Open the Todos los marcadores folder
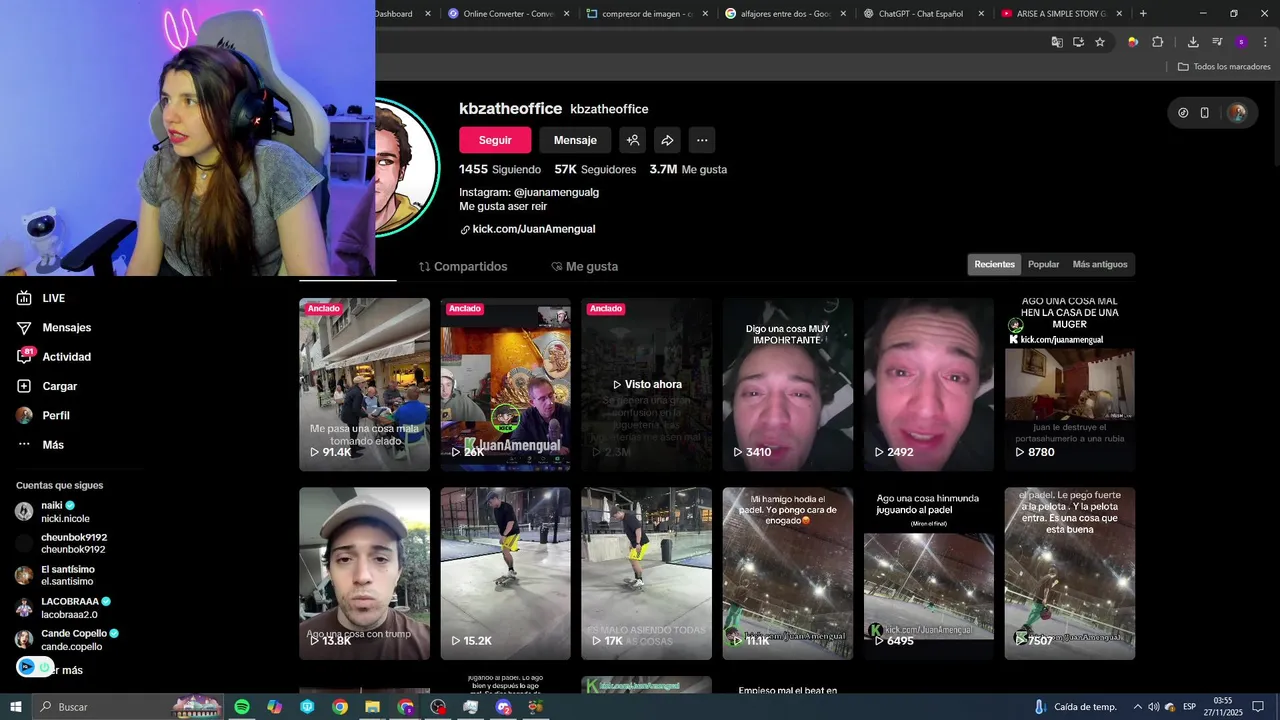The image size is (1280, 720). click(1224, 67)
